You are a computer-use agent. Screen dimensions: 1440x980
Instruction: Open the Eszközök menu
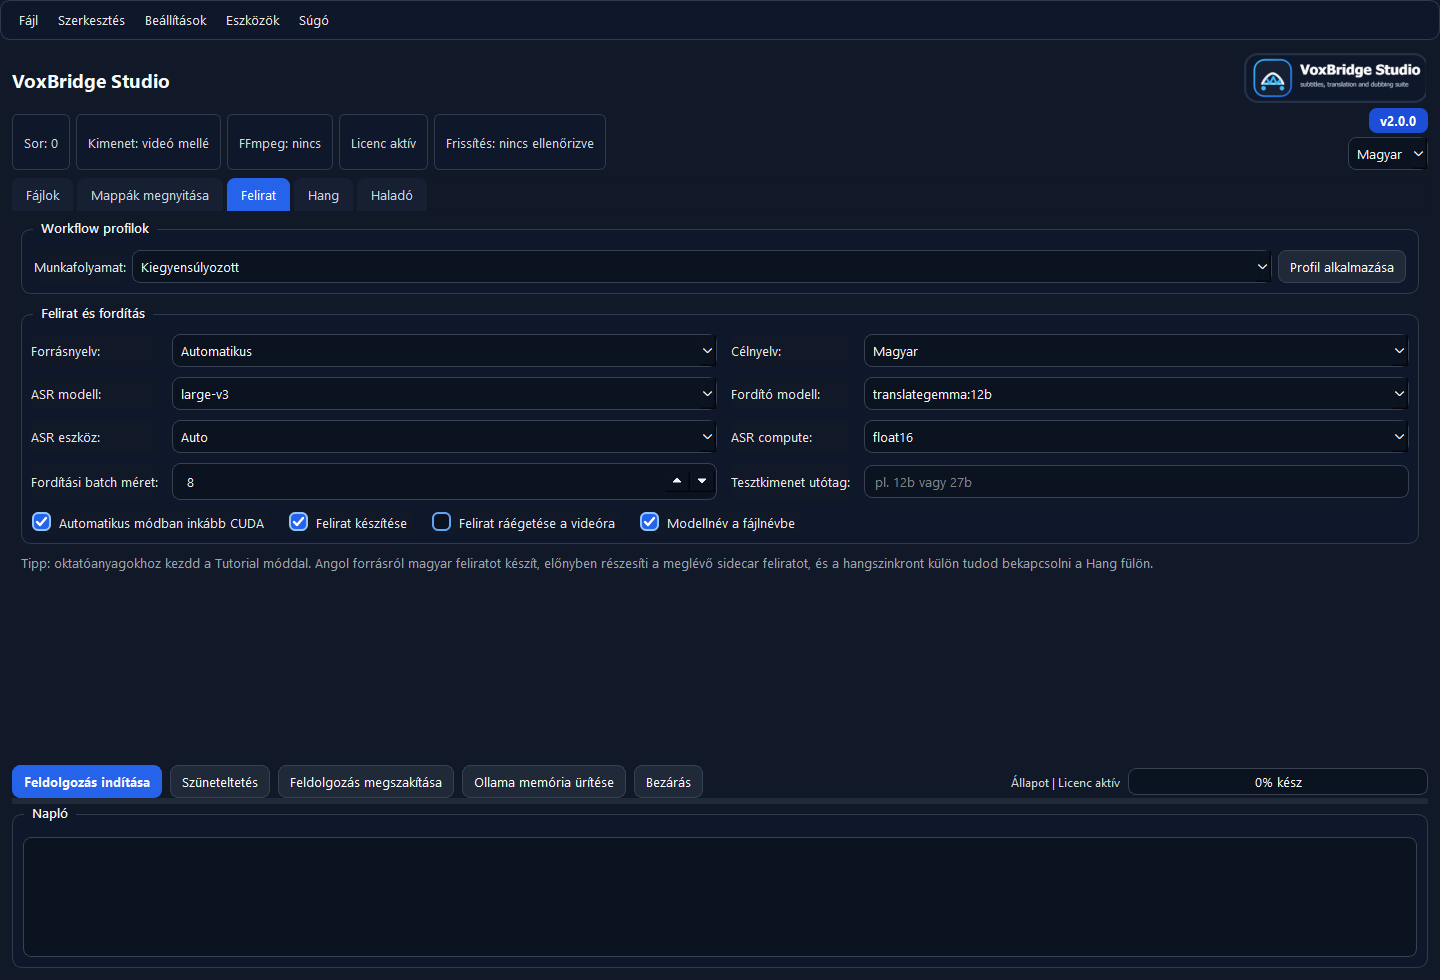pos(252,20)
